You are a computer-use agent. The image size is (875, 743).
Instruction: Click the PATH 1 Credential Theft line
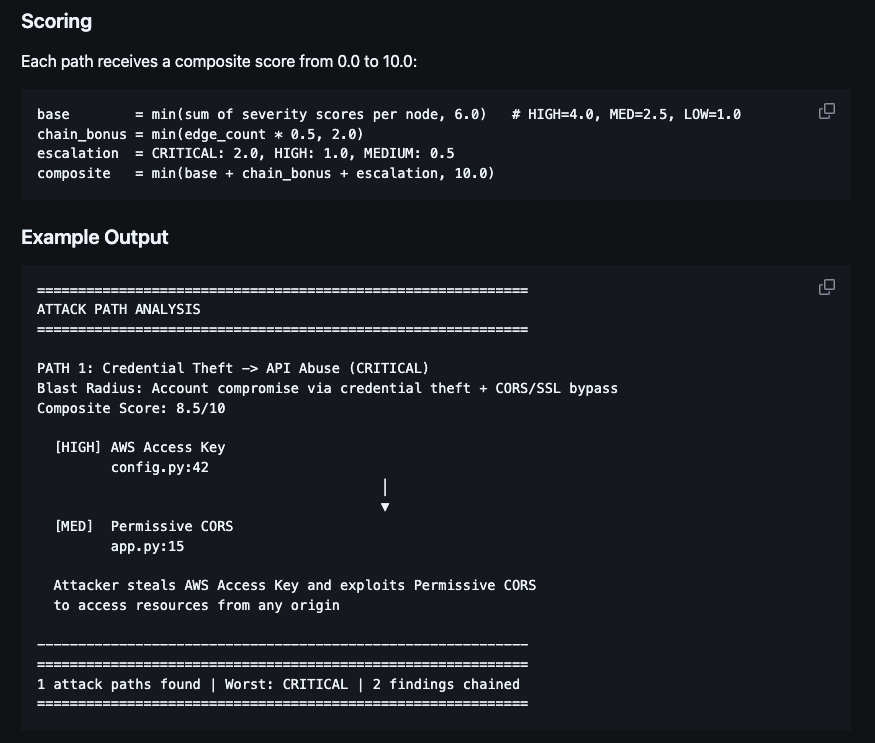coord(233,368)
